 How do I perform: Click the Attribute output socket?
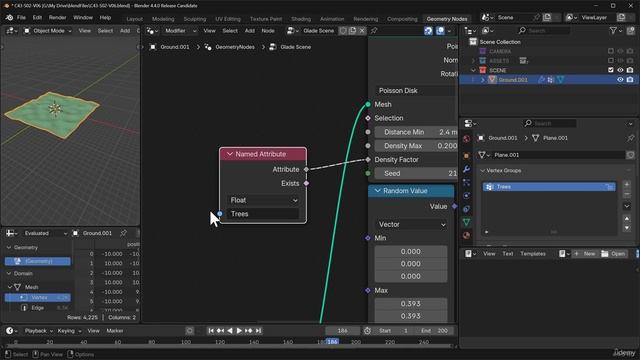point(306,169)
